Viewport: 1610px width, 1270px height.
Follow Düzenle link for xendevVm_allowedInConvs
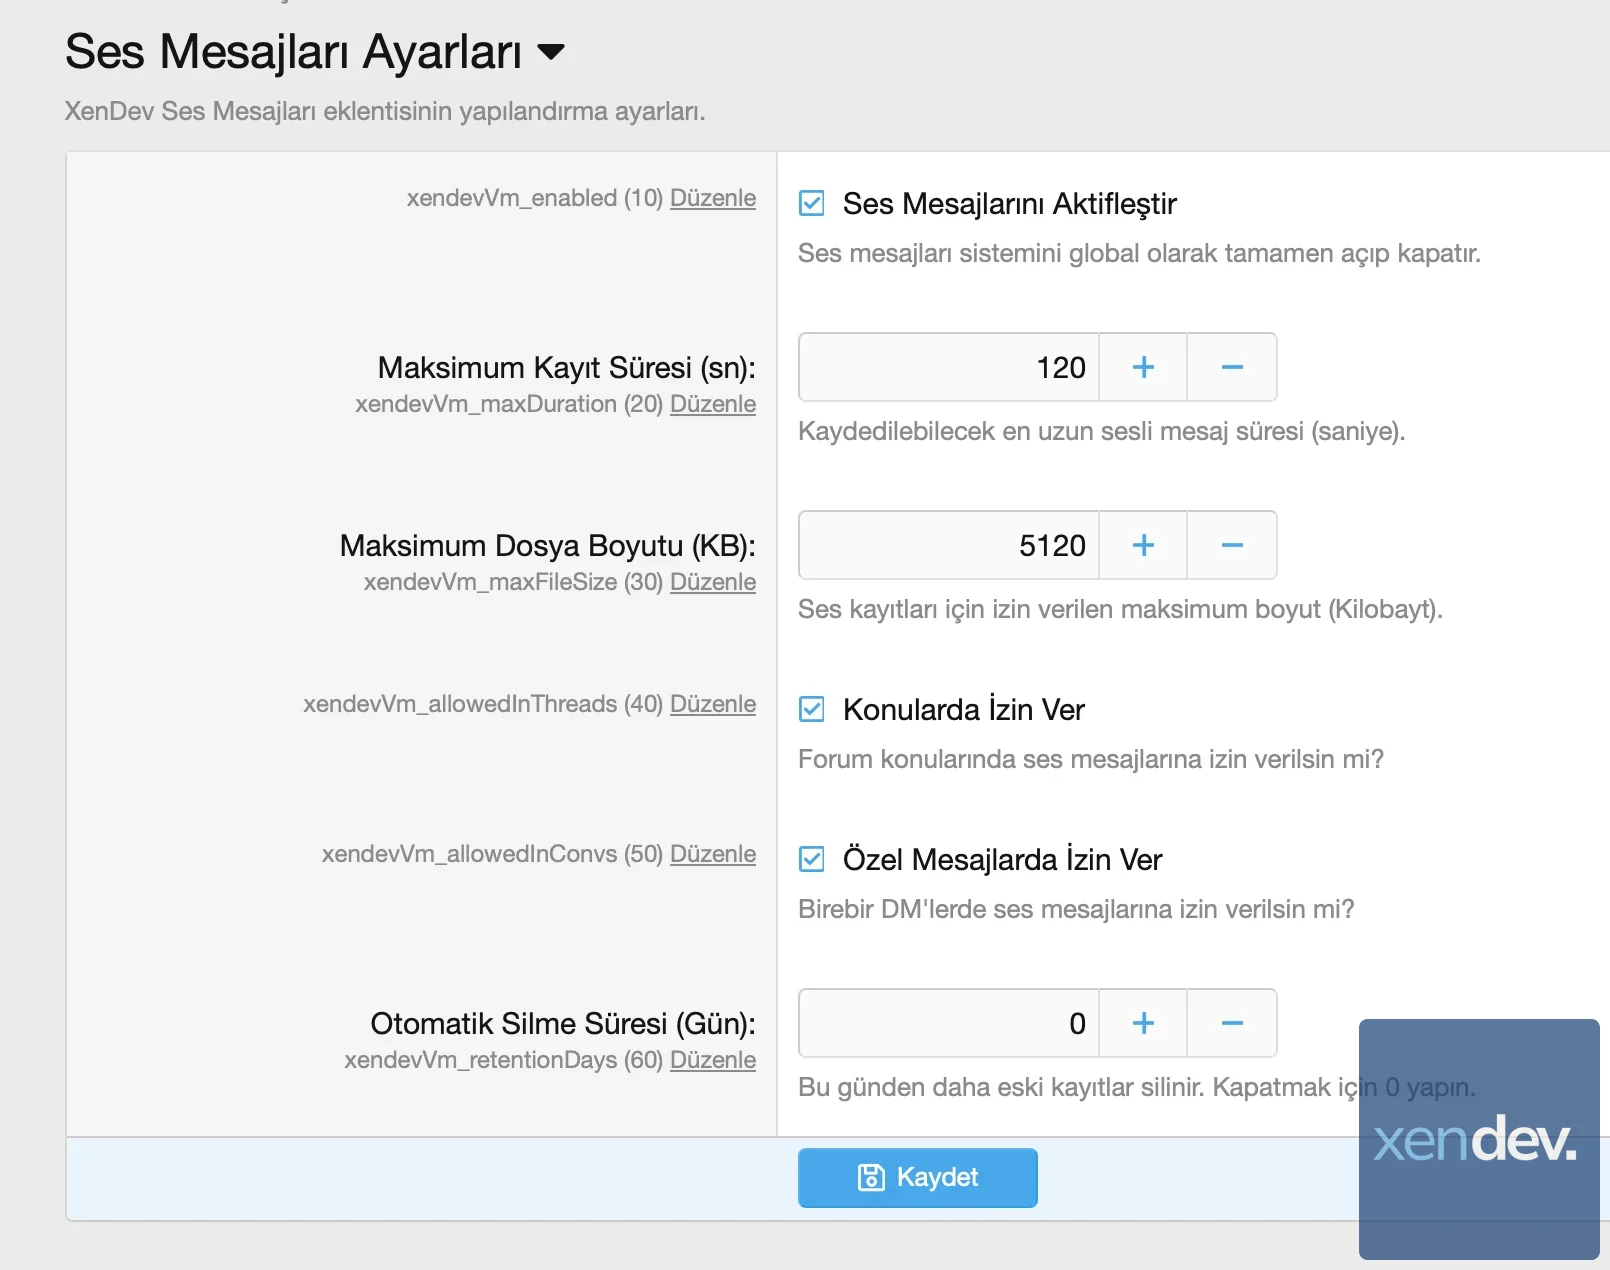click(x=712, y=854)
